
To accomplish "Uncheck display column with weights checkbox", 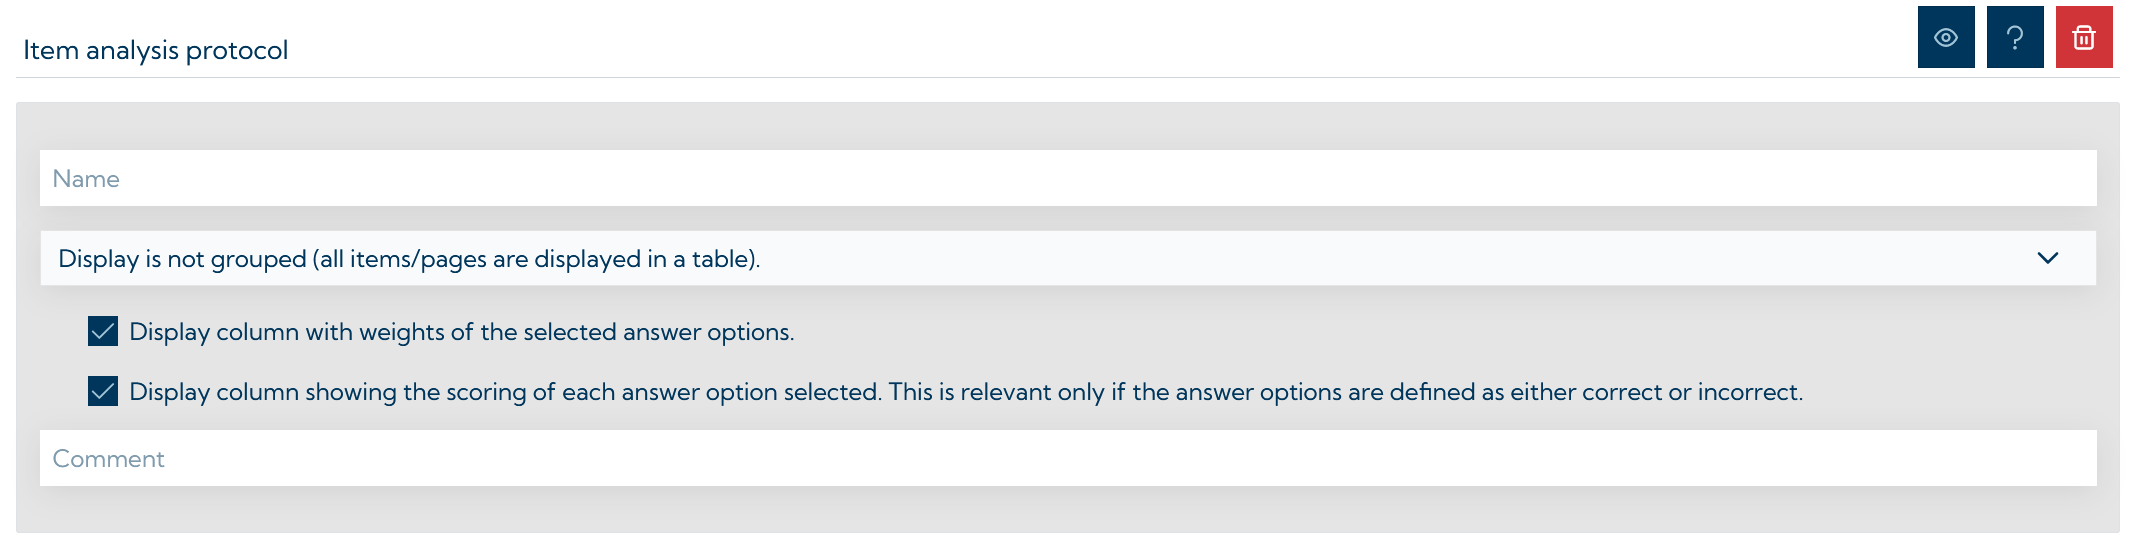I will pyautogui.click(x=103, y=331).
